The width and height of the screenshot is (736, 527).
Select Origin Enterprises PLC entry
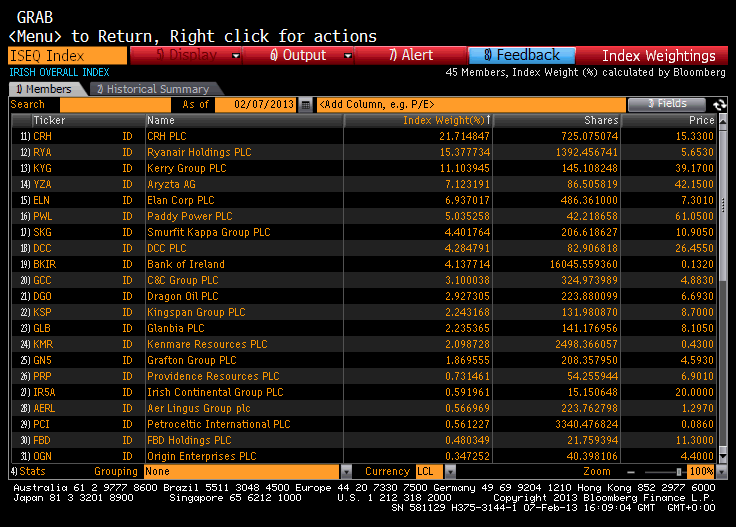(201, 456)
